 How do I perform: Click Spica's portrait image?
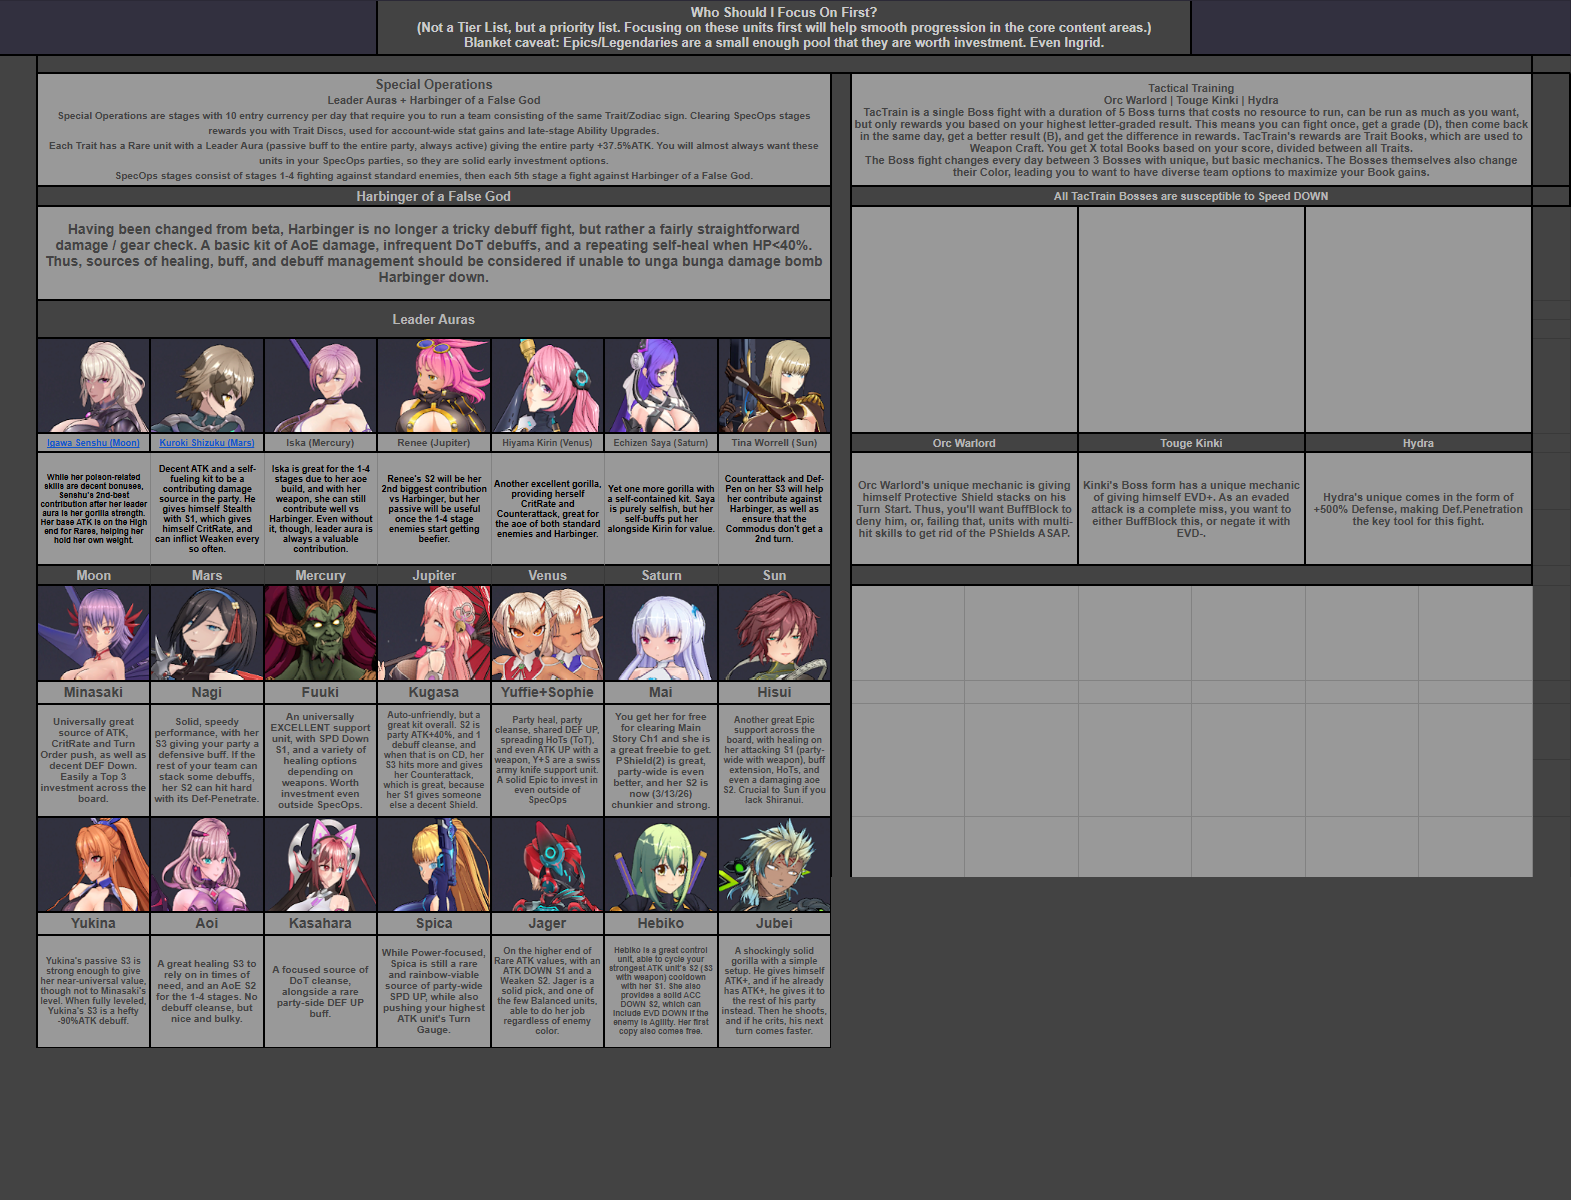point(434,865)
